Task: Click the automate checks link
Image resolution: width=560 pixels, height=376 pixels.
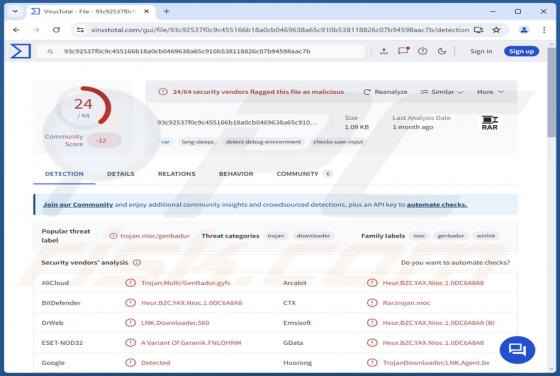Action: click(437, 205)
